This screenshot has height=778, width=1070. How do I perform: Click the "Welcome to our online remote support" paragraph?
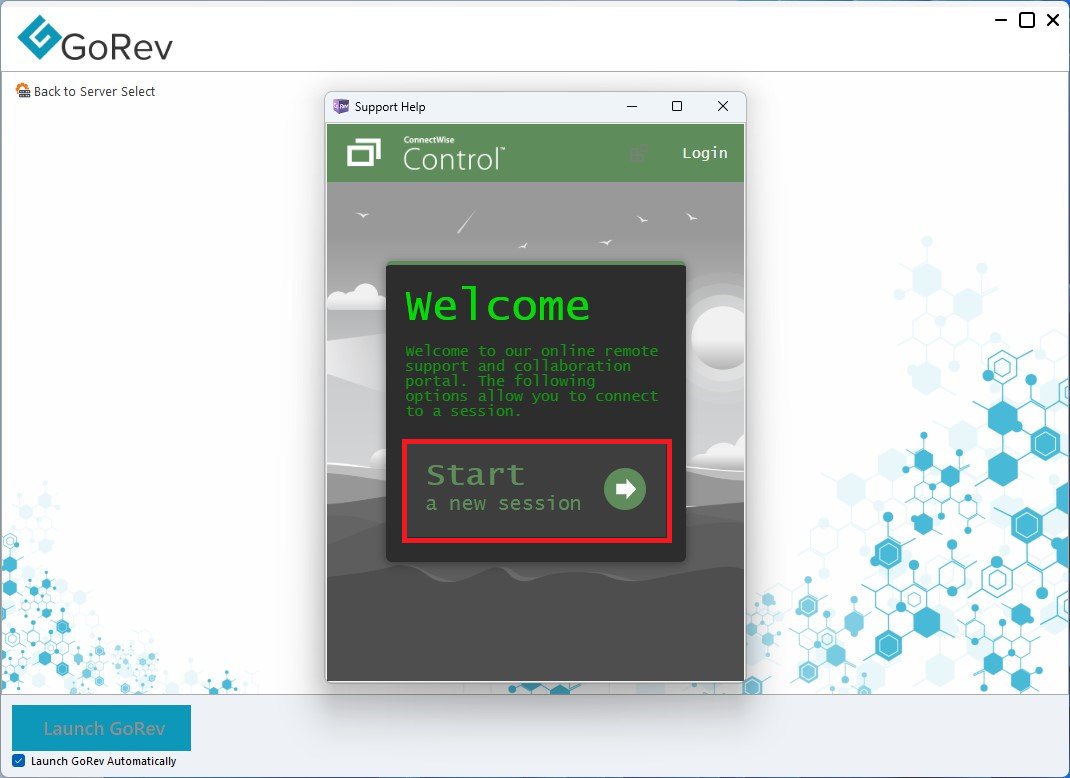click(532, 381)
